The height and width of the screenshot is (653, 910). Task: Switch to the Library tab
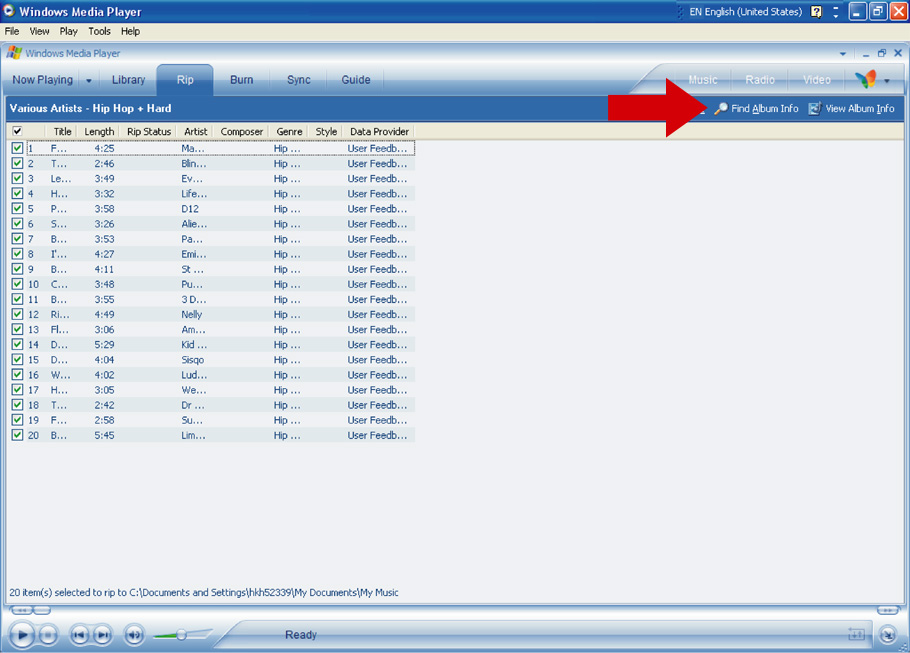click(128, 80)
